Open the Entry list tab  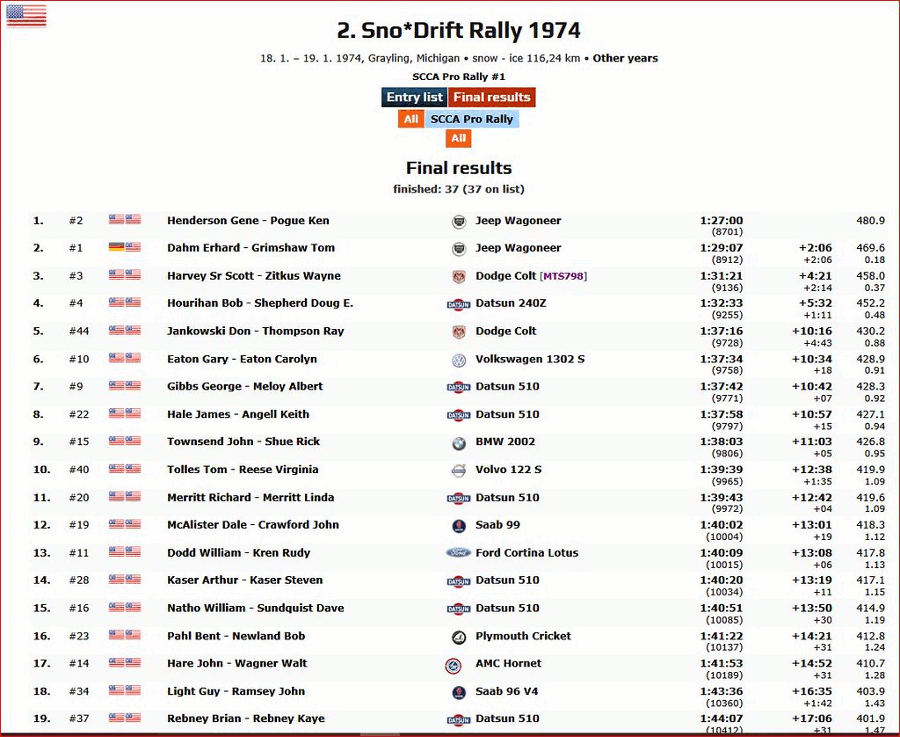(x=414, y=97)
